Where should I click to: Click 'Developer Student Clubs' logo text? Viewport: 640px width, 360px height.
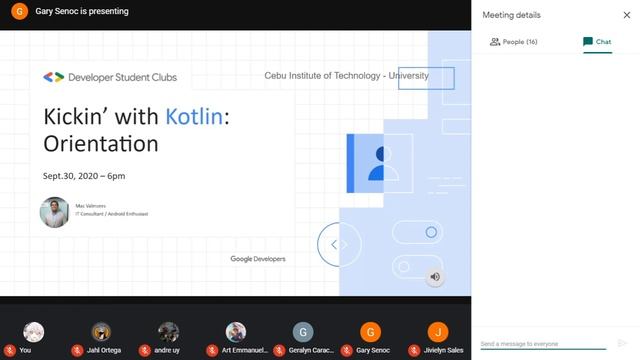[122, 77]
